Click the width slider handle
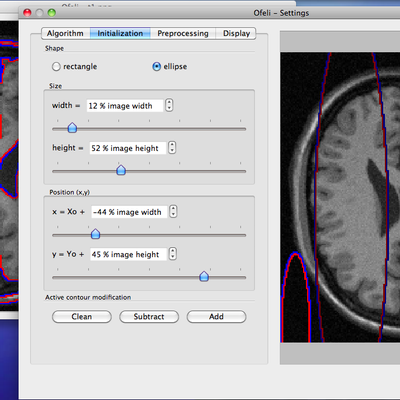The image size is (400, 400). click(72, 128)
